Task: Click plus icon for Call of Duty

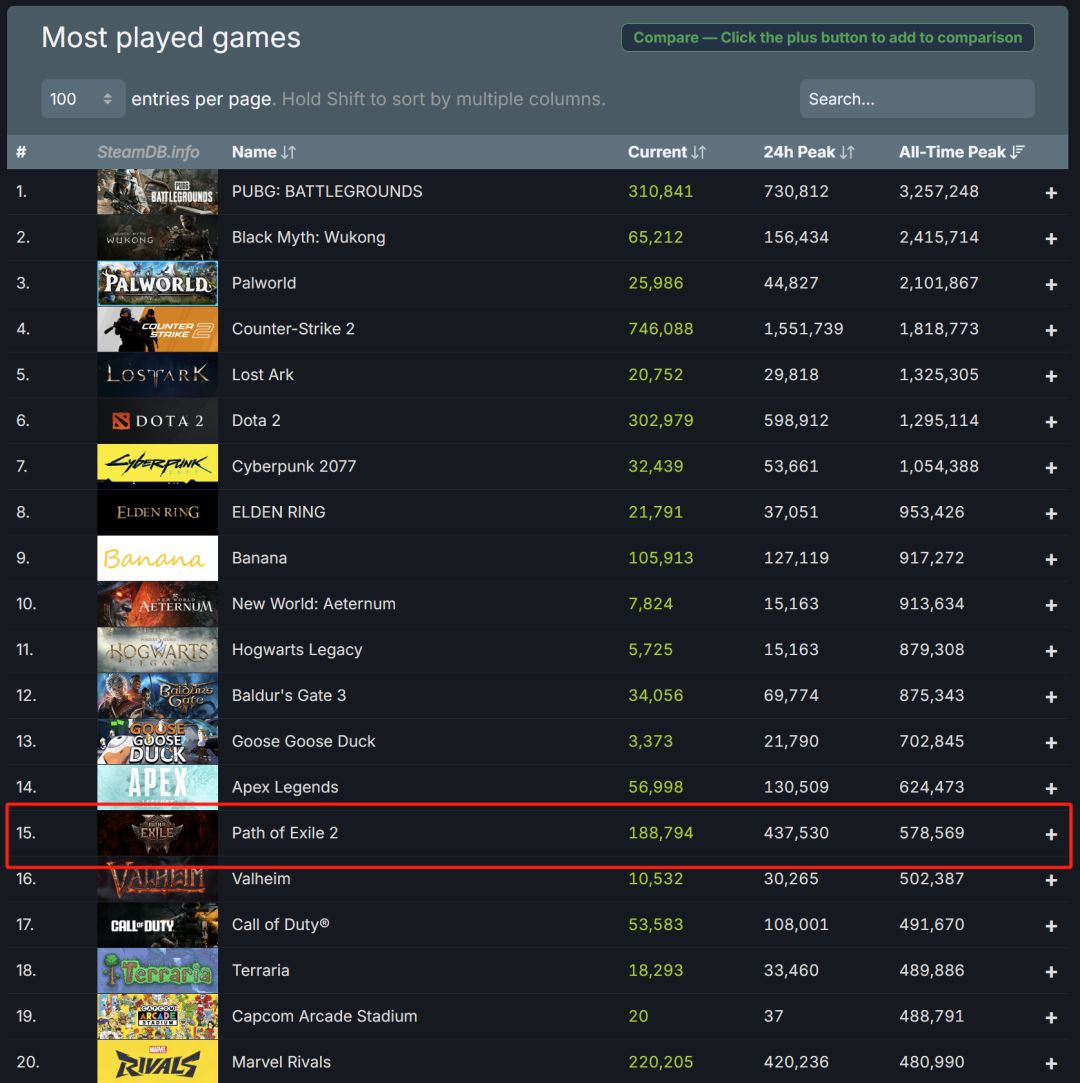Action: 1051,926
